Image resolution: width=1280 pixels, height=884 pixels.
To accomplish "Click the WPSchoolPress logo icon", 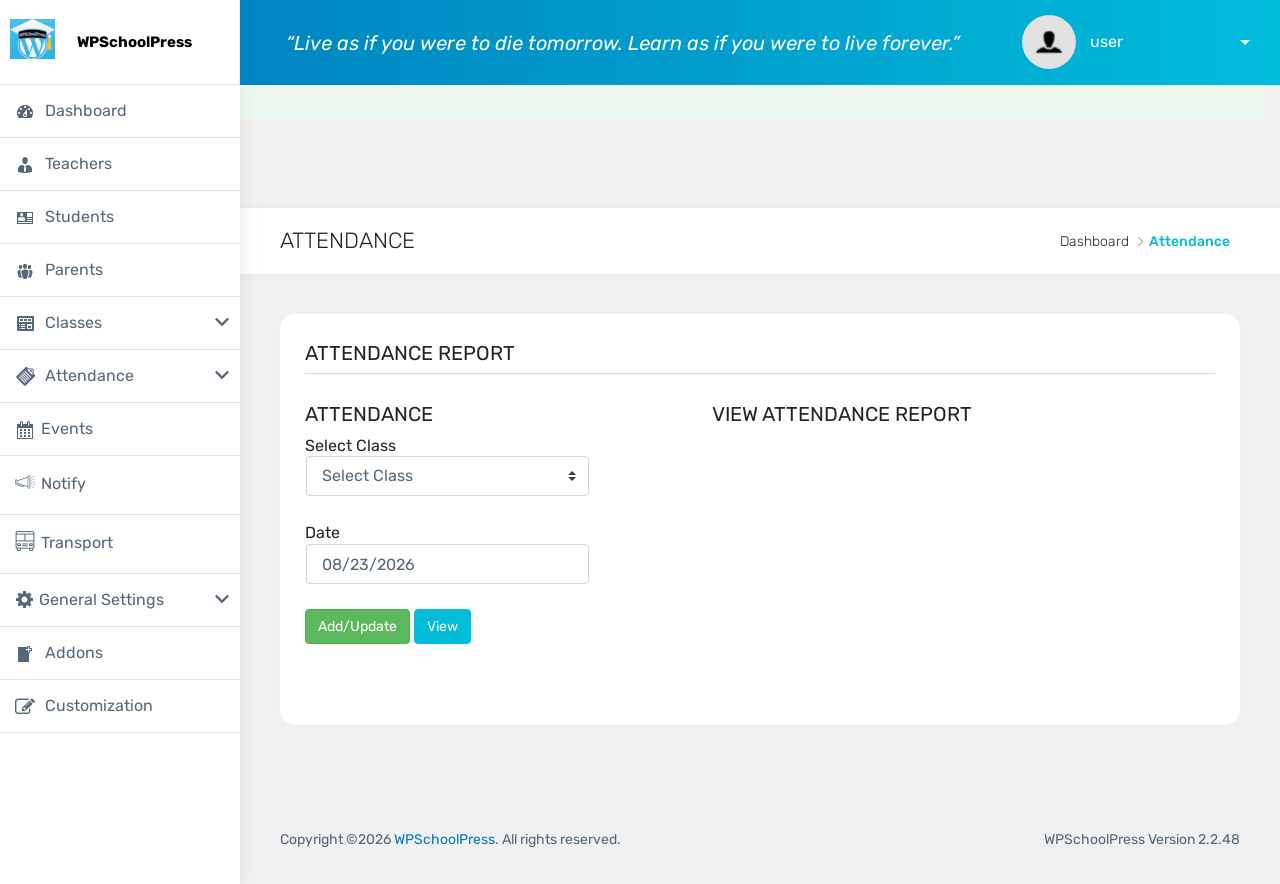I will pyautogui.click(x=32, y=40).
